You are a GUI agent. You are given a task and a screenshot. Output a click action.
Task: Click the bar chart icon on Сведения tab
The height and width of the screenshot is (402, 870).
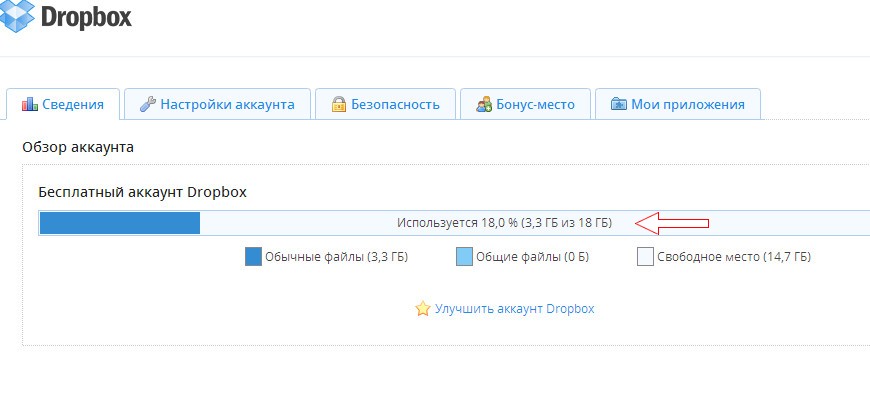coord(30,104)
